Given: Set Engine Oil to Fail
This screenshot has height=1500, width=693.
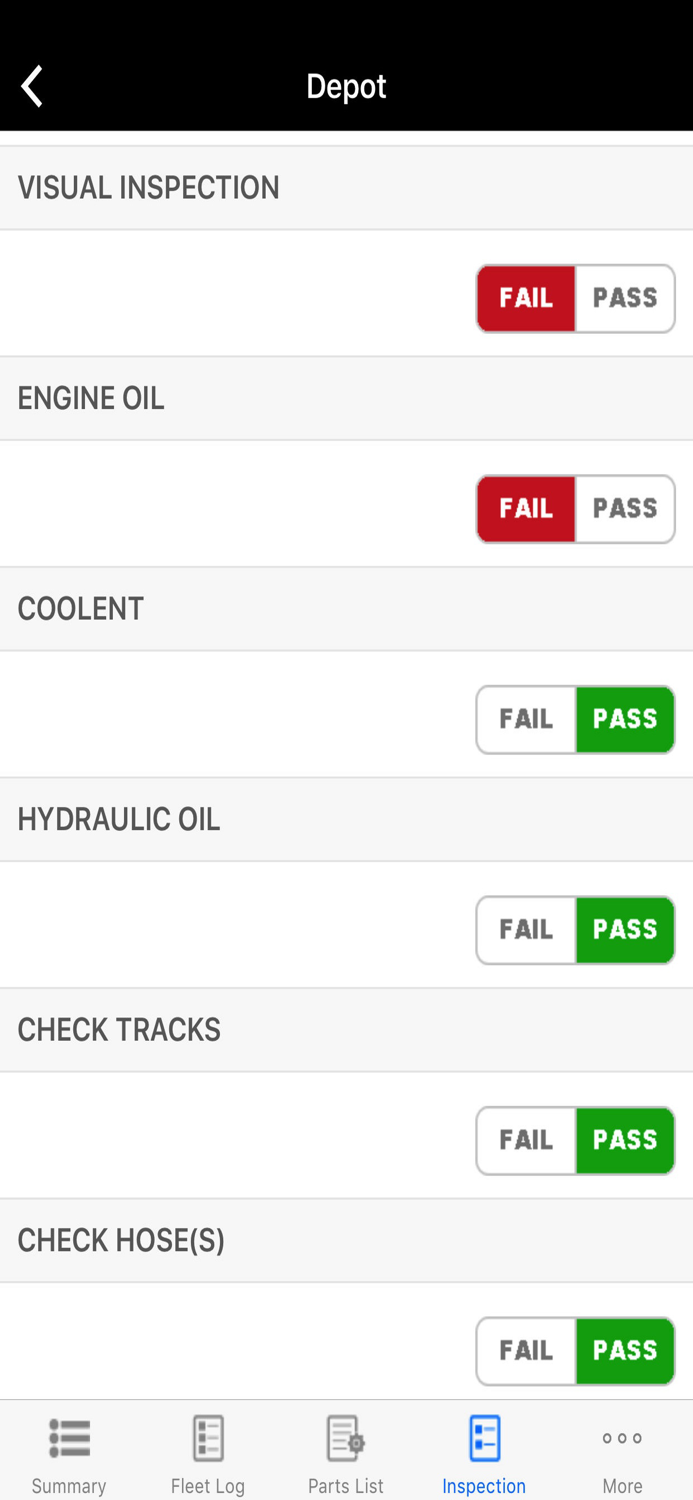Looking at the screenshot, I should tap(526, 509).
